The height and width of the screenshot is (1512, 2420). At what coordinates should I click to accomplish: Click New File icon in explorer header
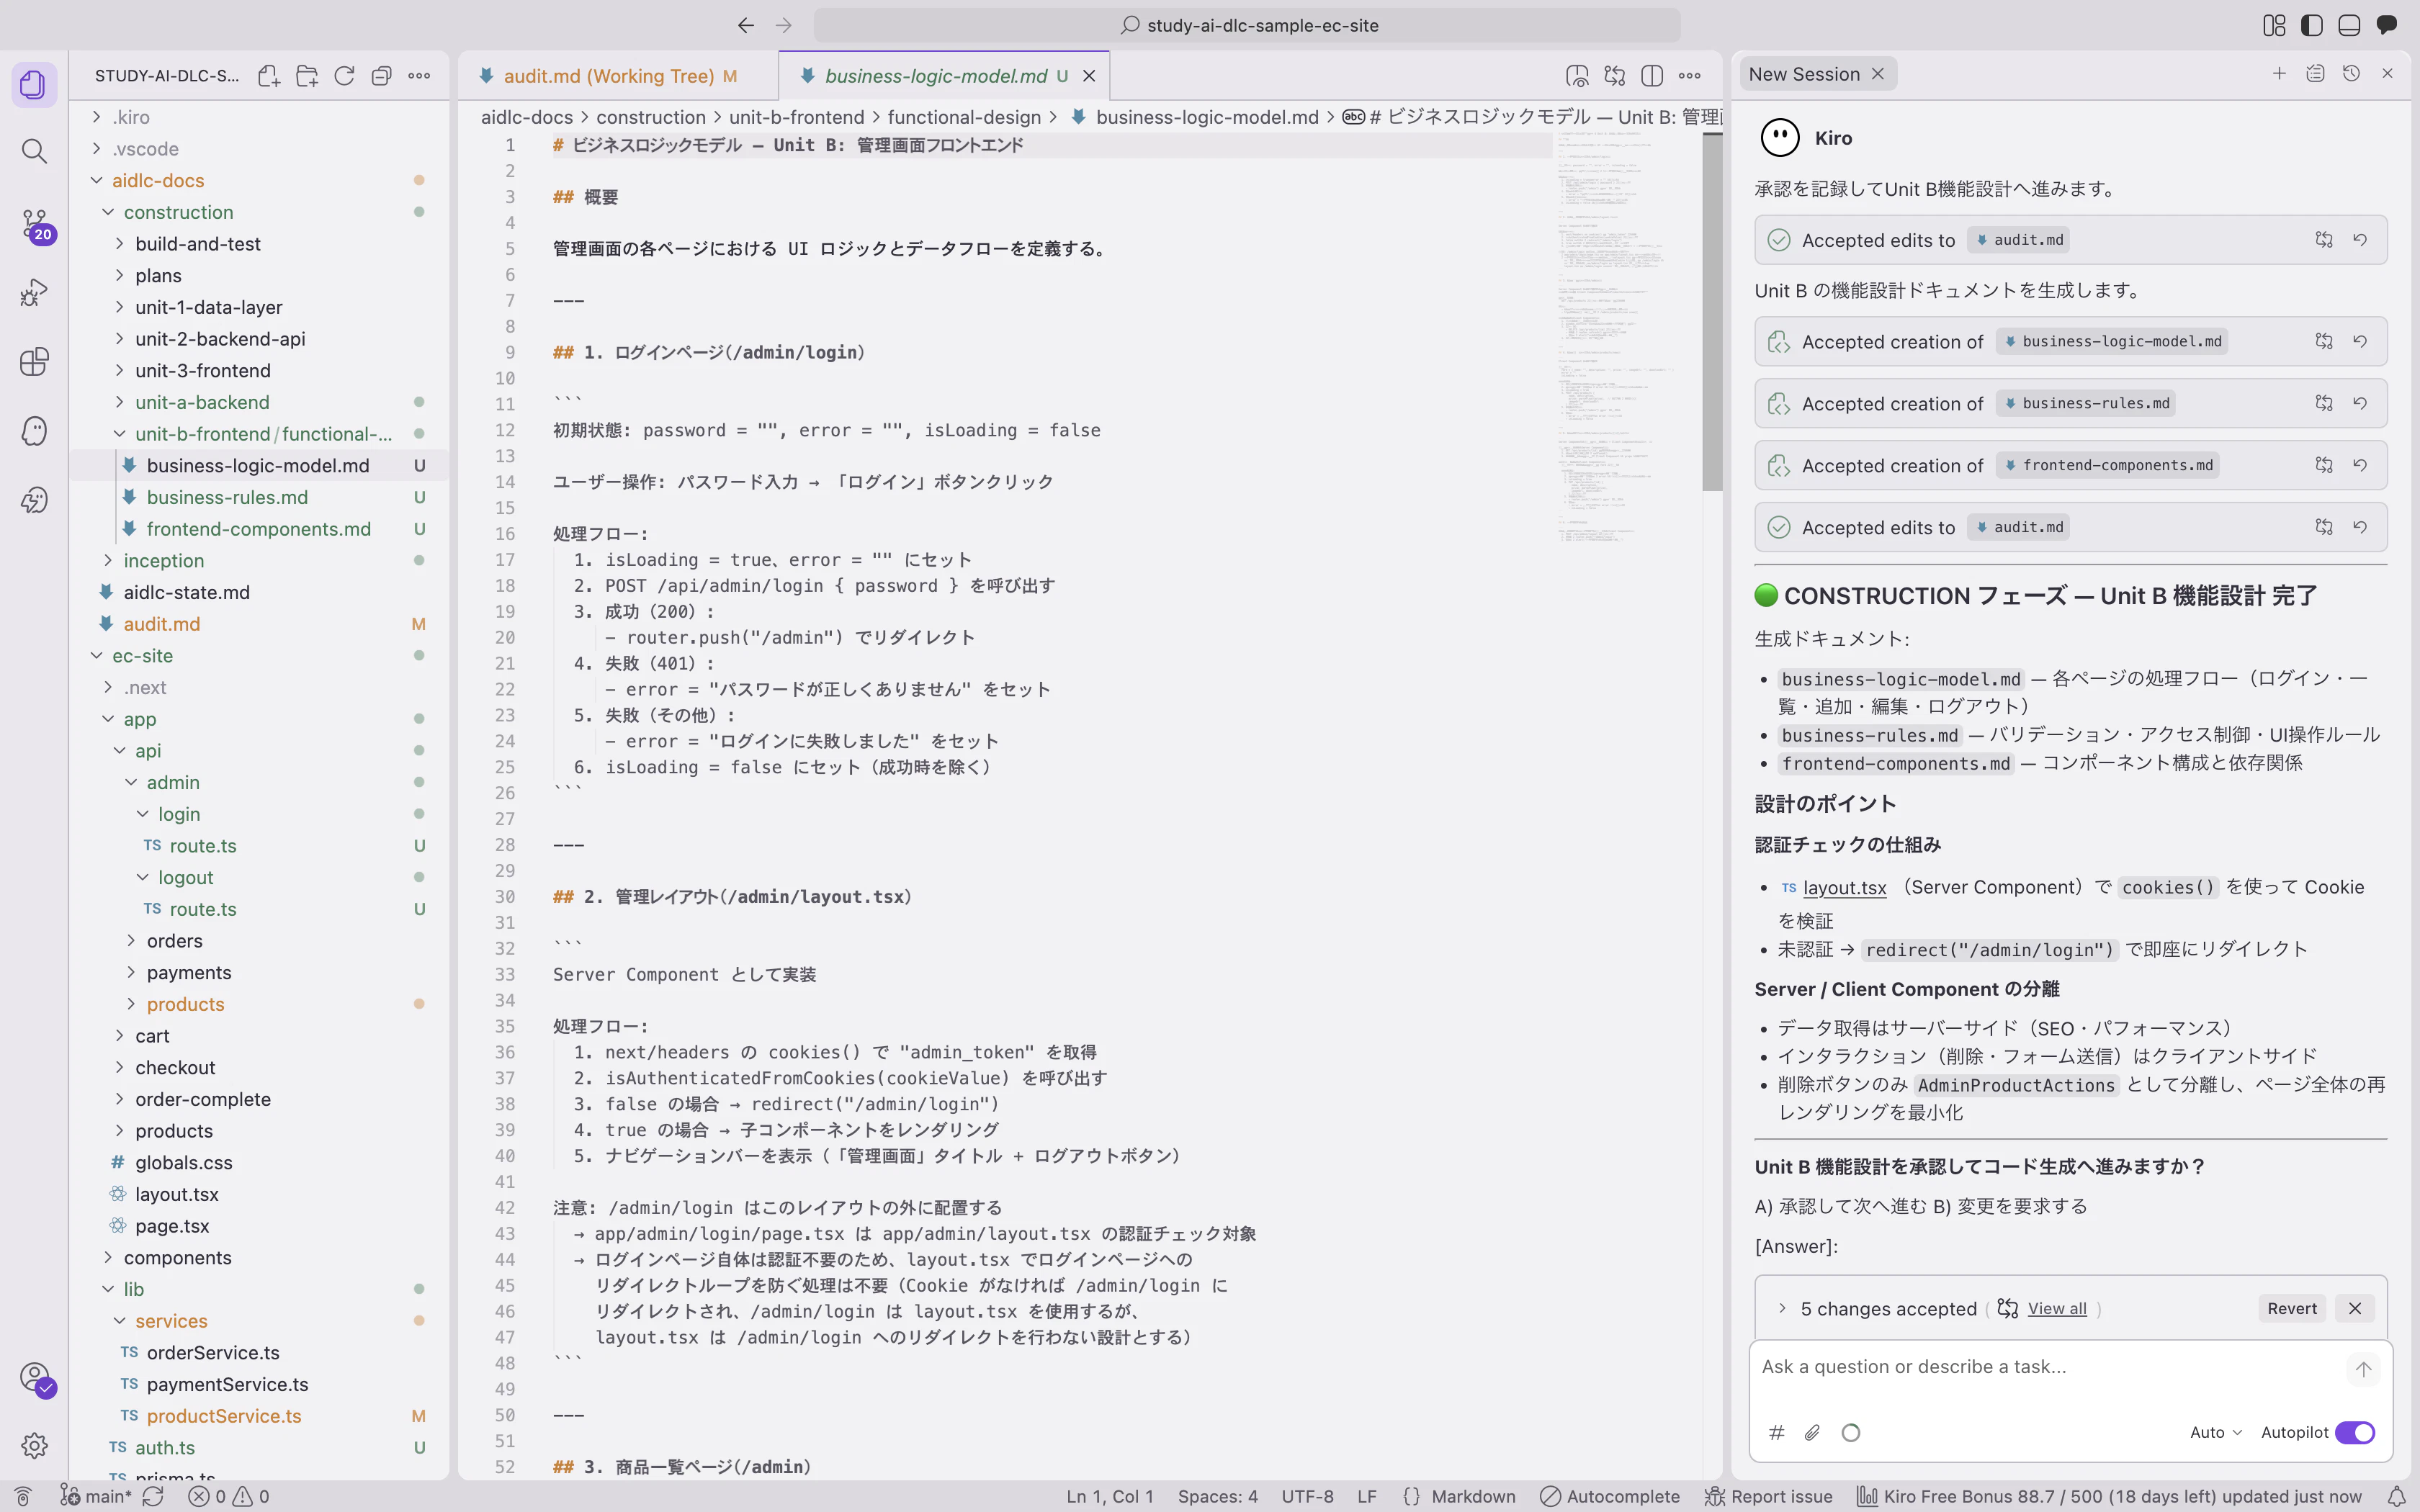[269, 76]
